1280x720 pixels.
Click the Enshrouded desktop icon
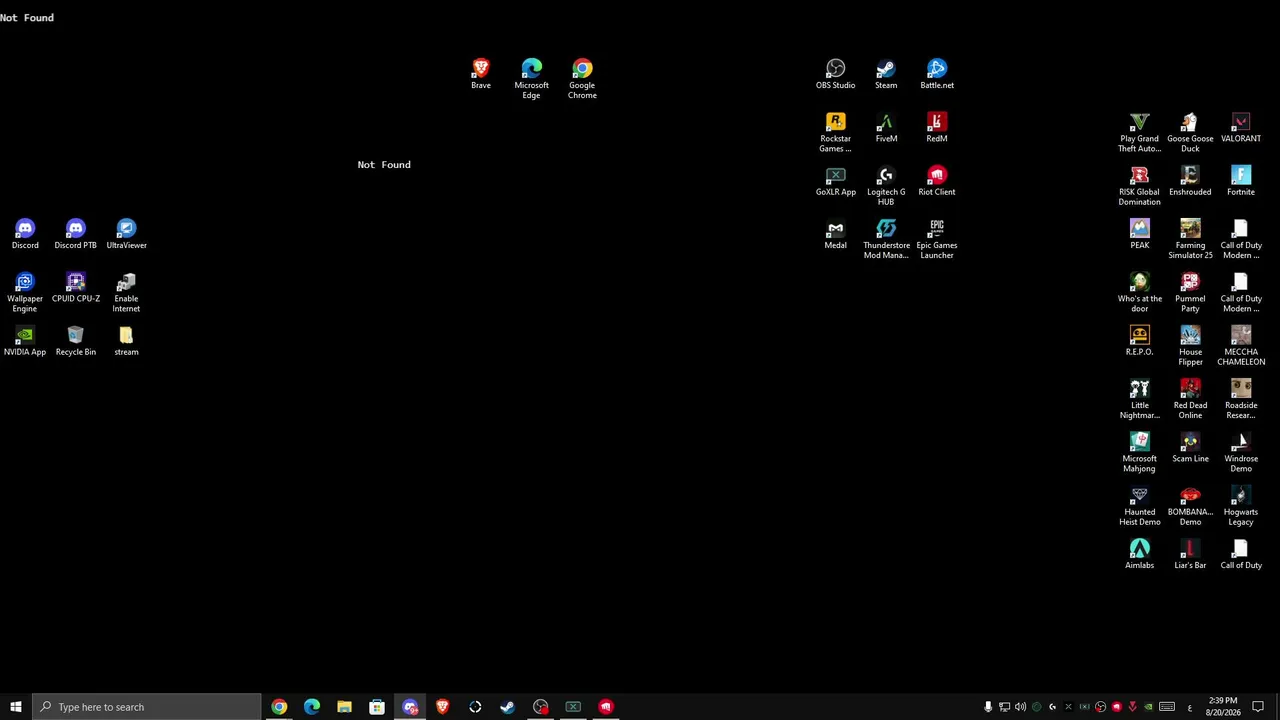(1190, 181)
